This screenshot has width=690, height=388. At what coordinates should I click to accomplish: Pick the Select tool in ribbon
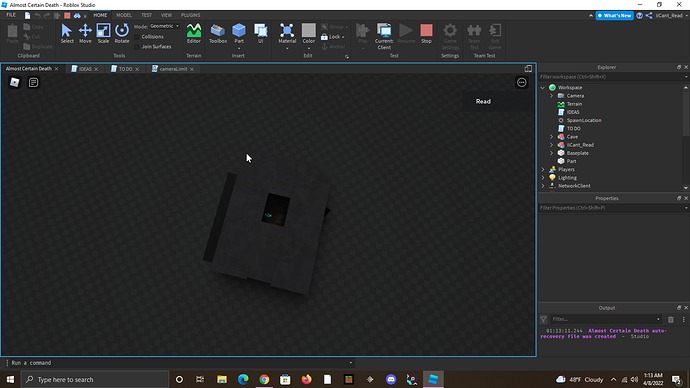pos(67,33)
